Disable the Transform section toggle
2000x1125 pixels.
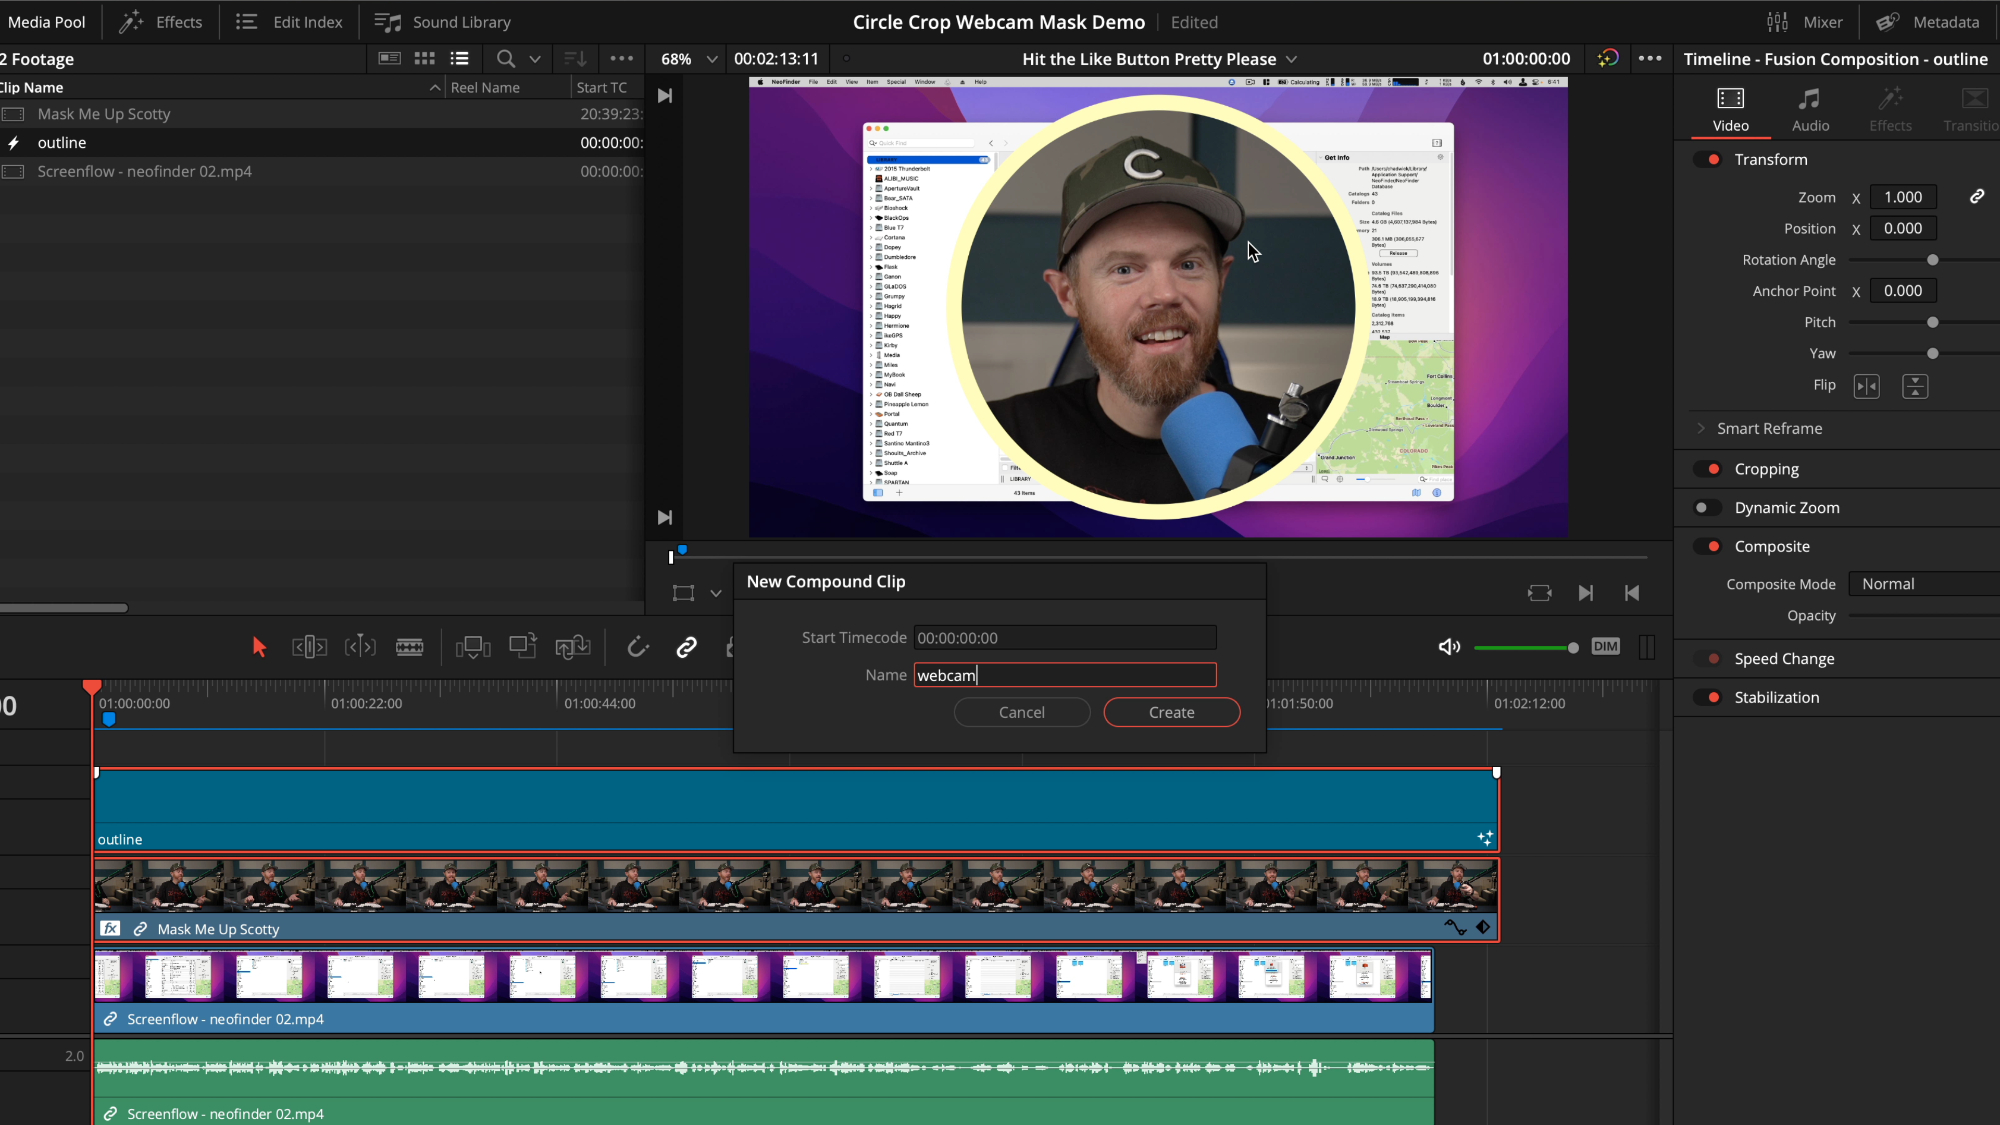point(1706,159)
